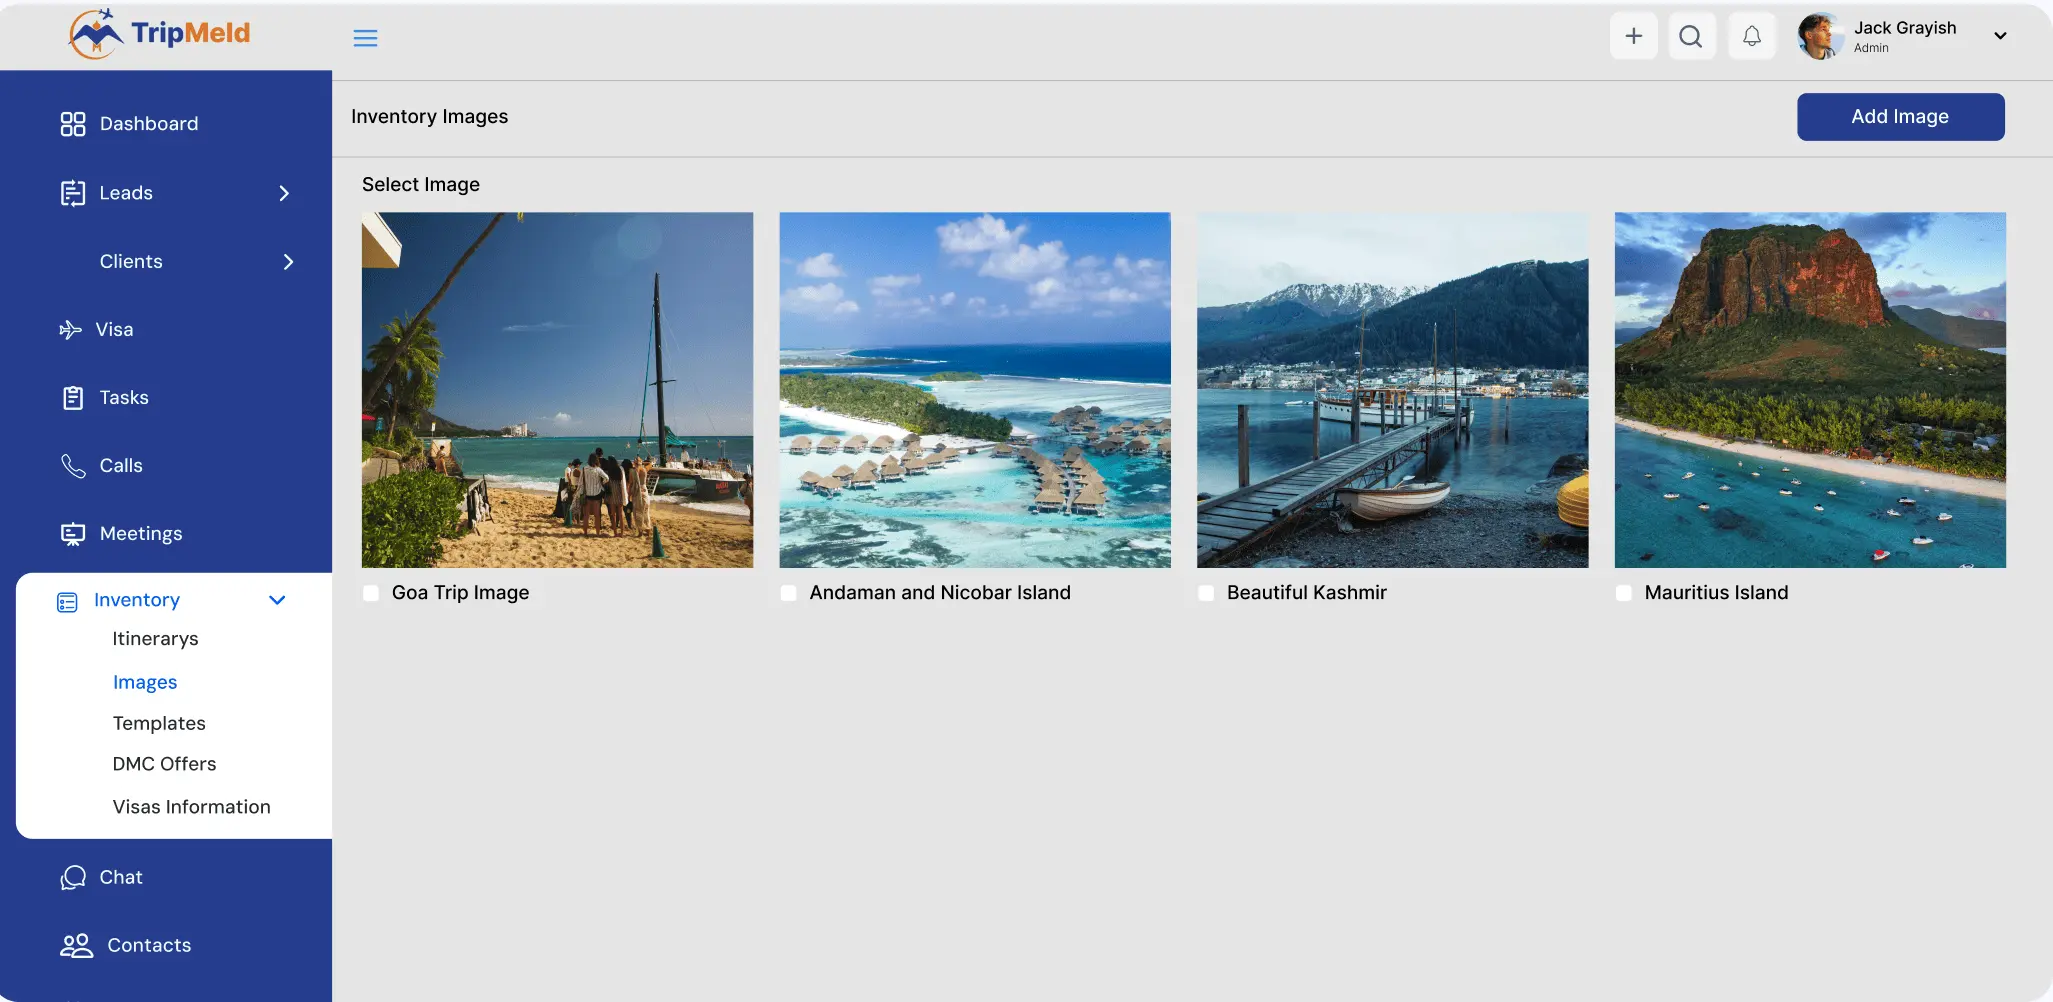Open Jack Grayish account dropdown arrow
Viewport: 2053px width, 1002px height.
(x=2000, y=36)
